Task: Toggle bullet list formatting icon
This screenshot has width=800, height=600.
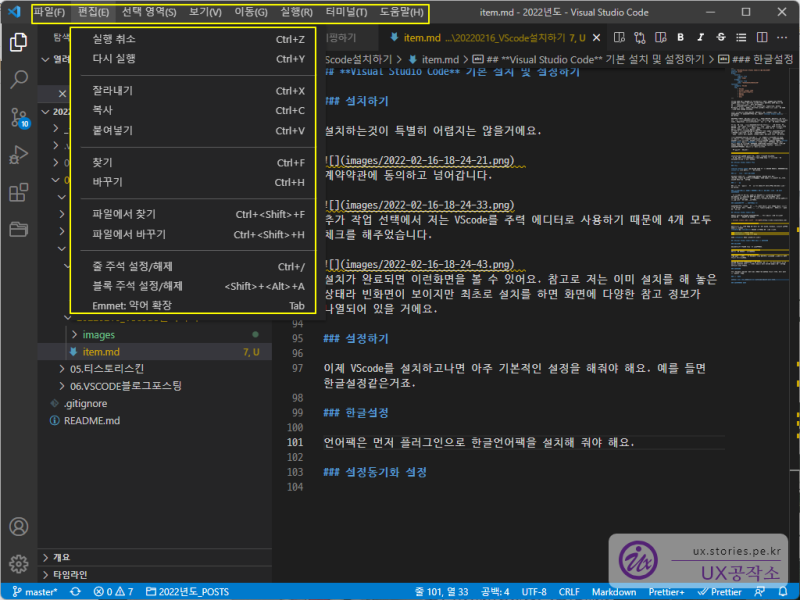Action: pos(741,37)
